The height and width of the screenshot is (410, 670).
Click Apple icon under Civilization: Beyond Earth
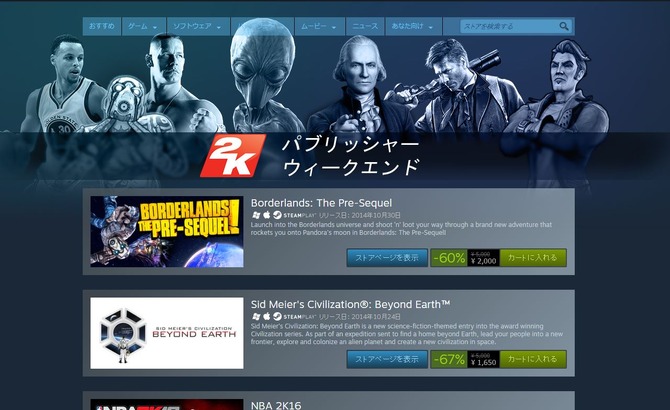pos(267,316)
